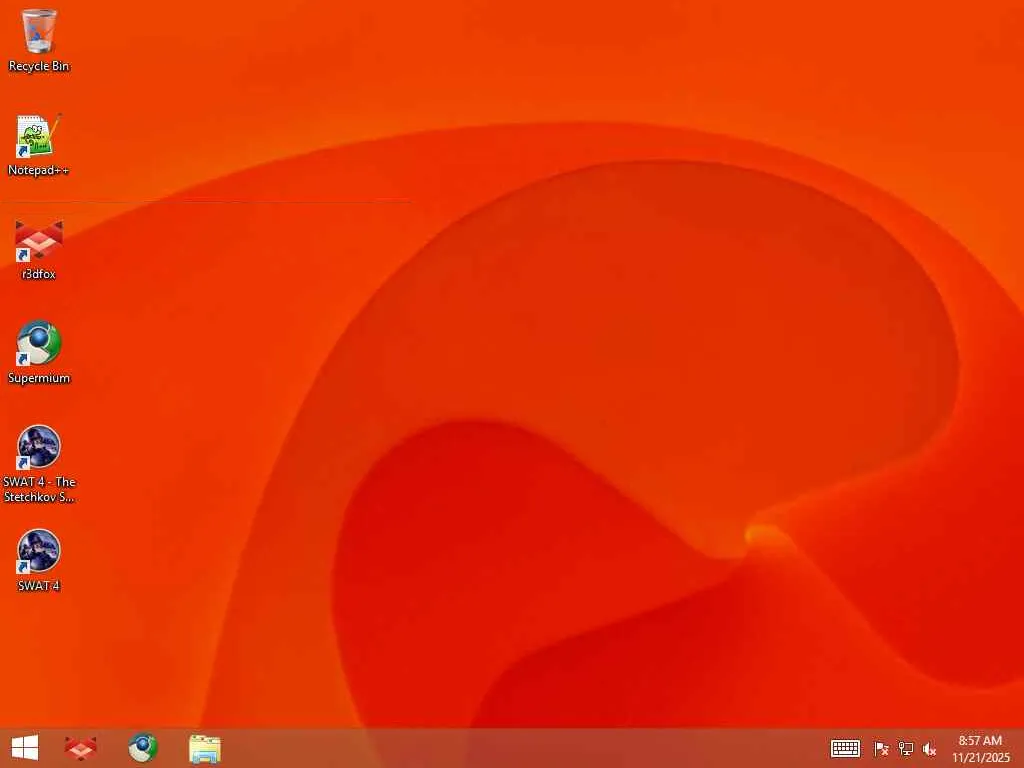1024x768 pixels.
Task: Launch Supermium from the taskbar
Action: (x=142, y=748)
